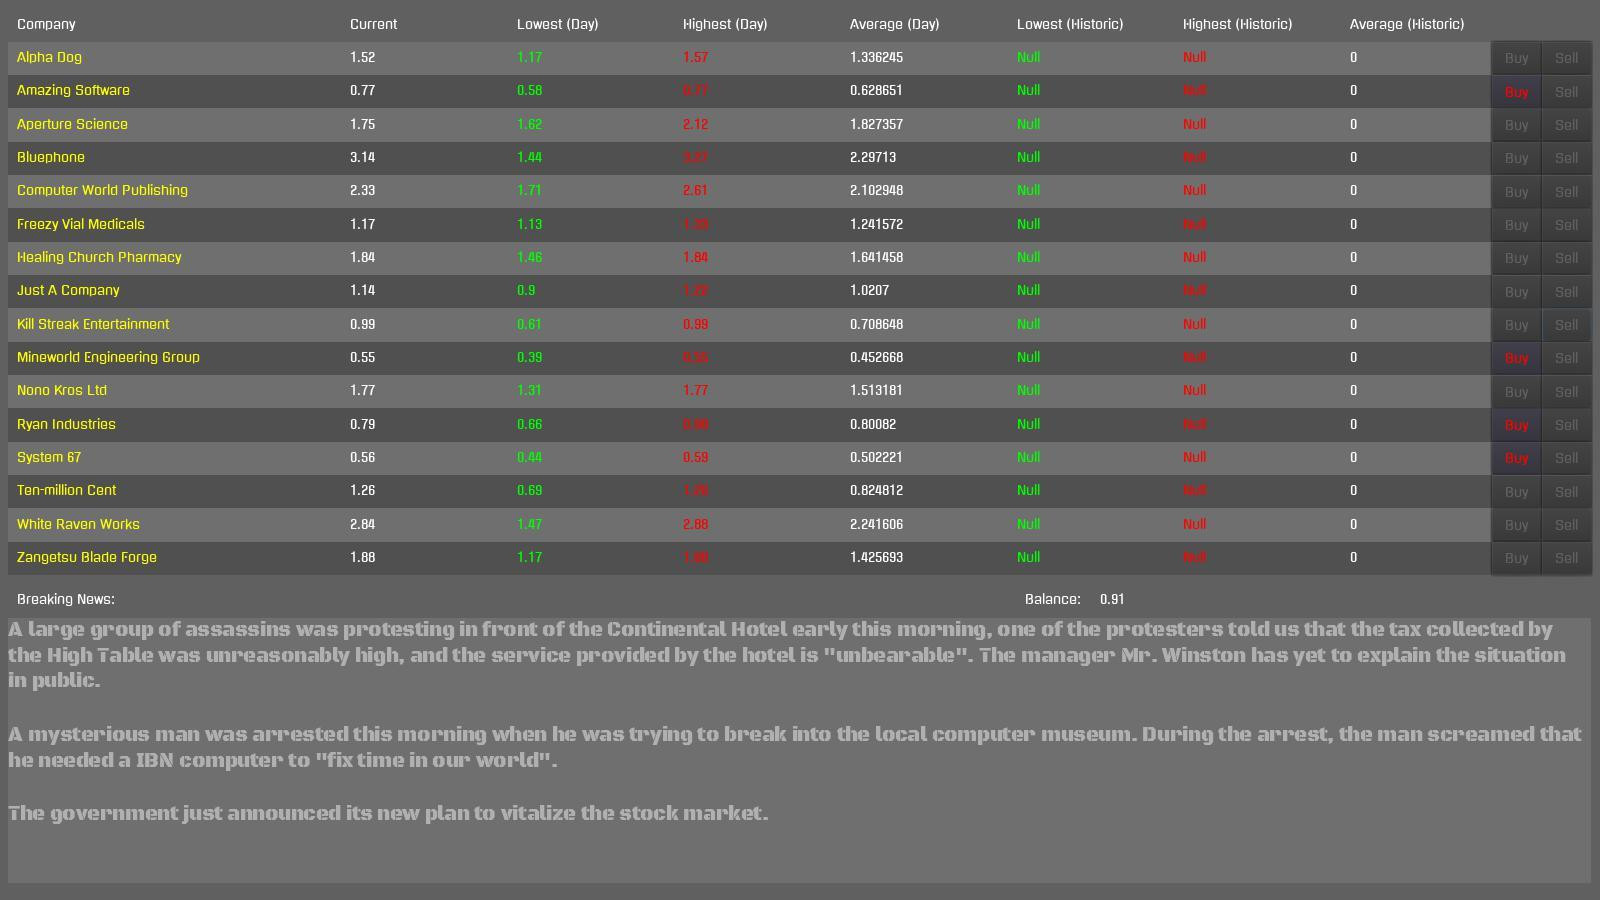The height and width of the screenshot is (900, 1600).
Task: Click Buy on Aperture Science row
Action: click(x=1516, y=125)
